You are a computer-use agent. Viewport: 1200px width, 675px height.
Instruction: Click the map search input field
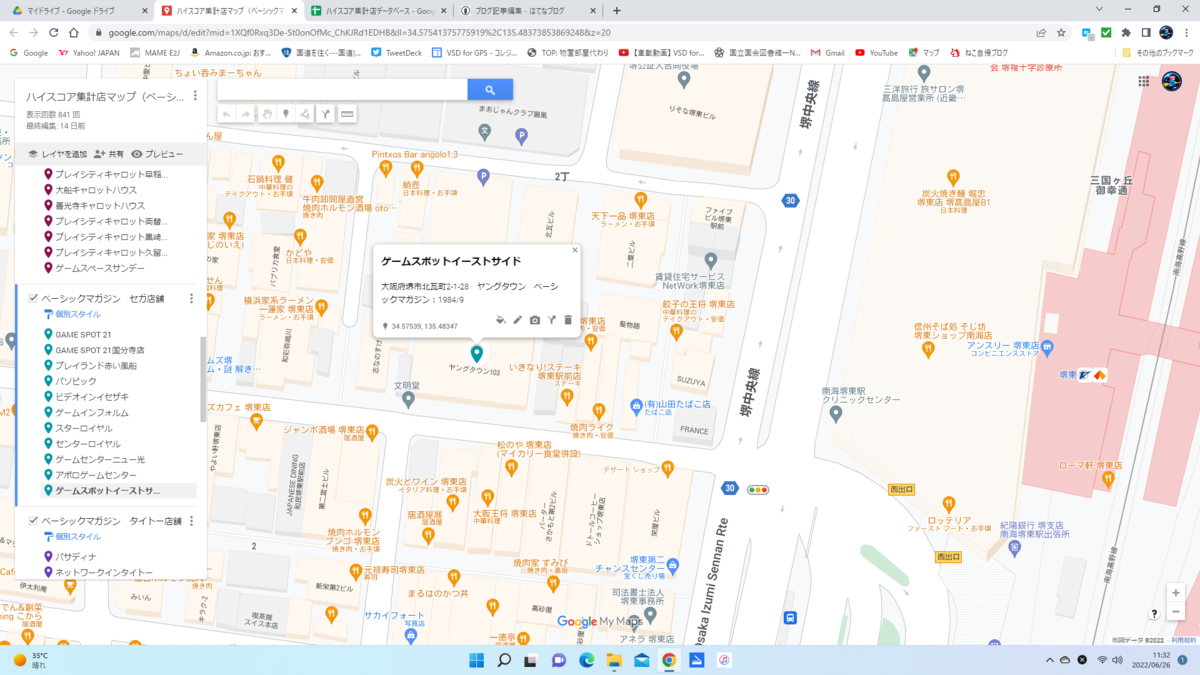point(342,89)
